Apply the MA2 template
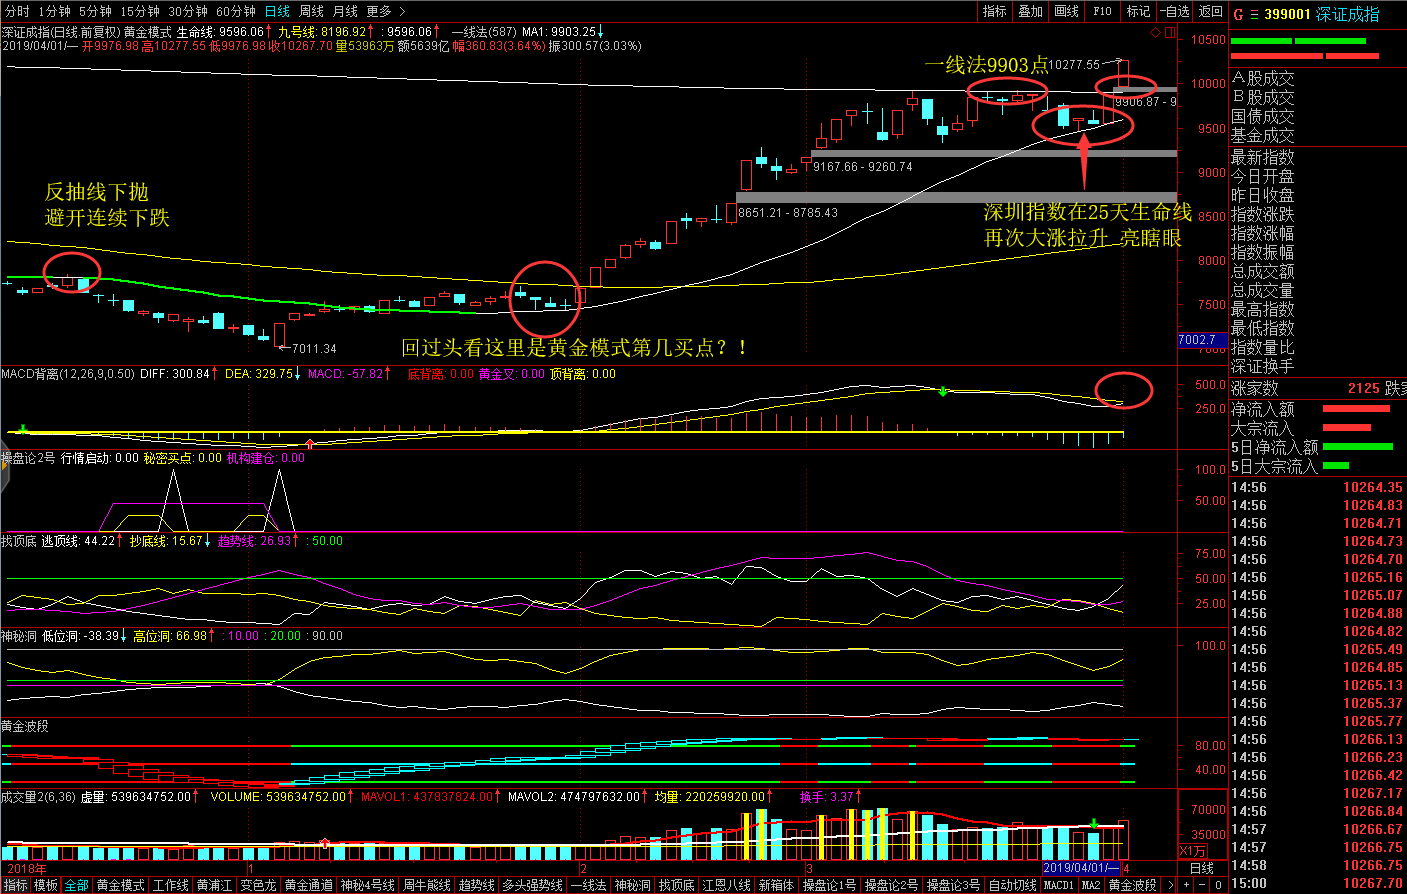The image size is (1407, 894). click(x=1091, y=885)
